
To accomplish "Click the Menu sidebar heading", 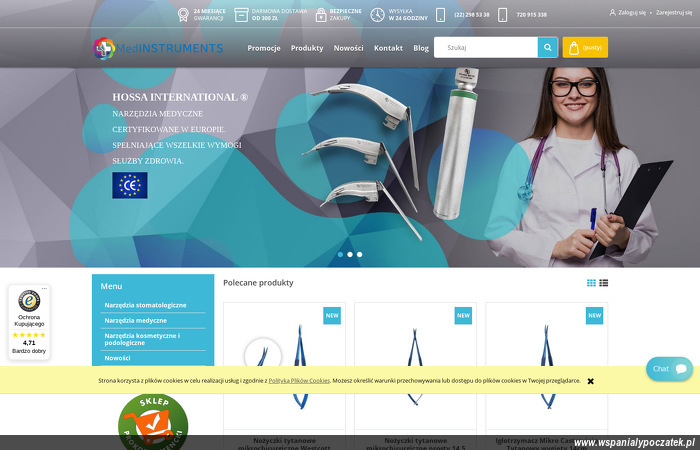I will coord(111,286).
